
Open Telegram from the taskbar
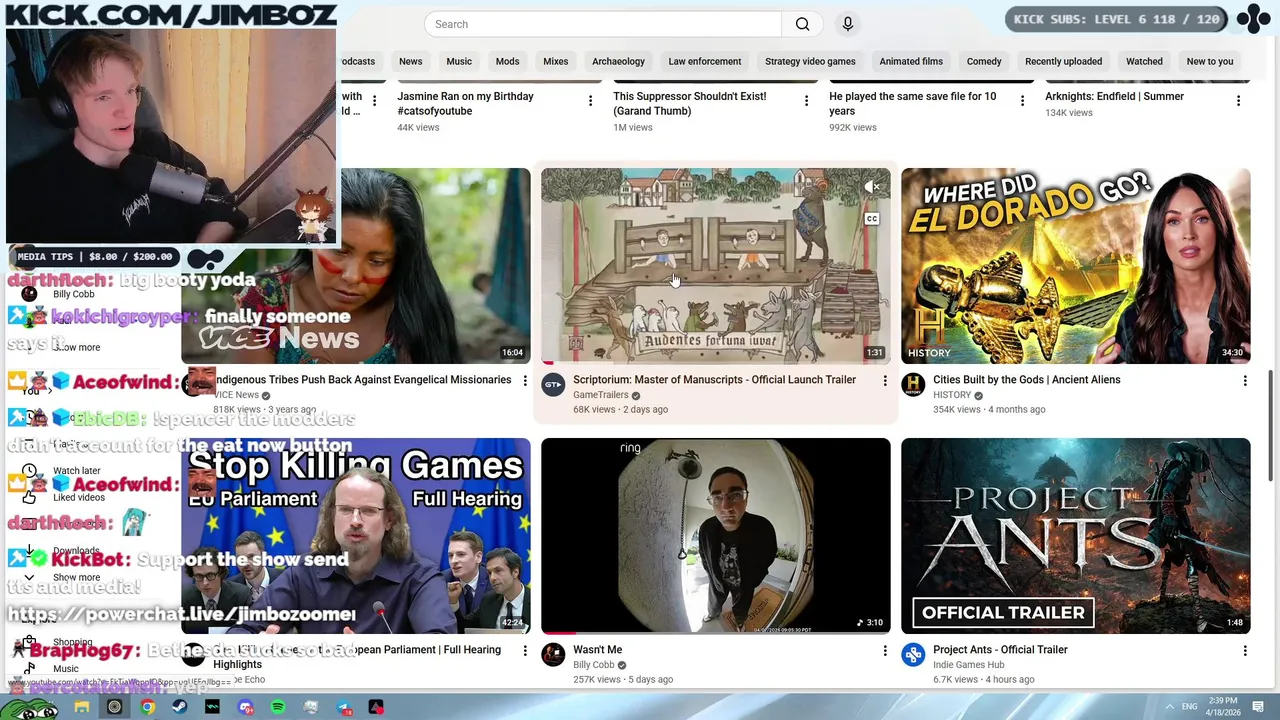pos(343,707)
